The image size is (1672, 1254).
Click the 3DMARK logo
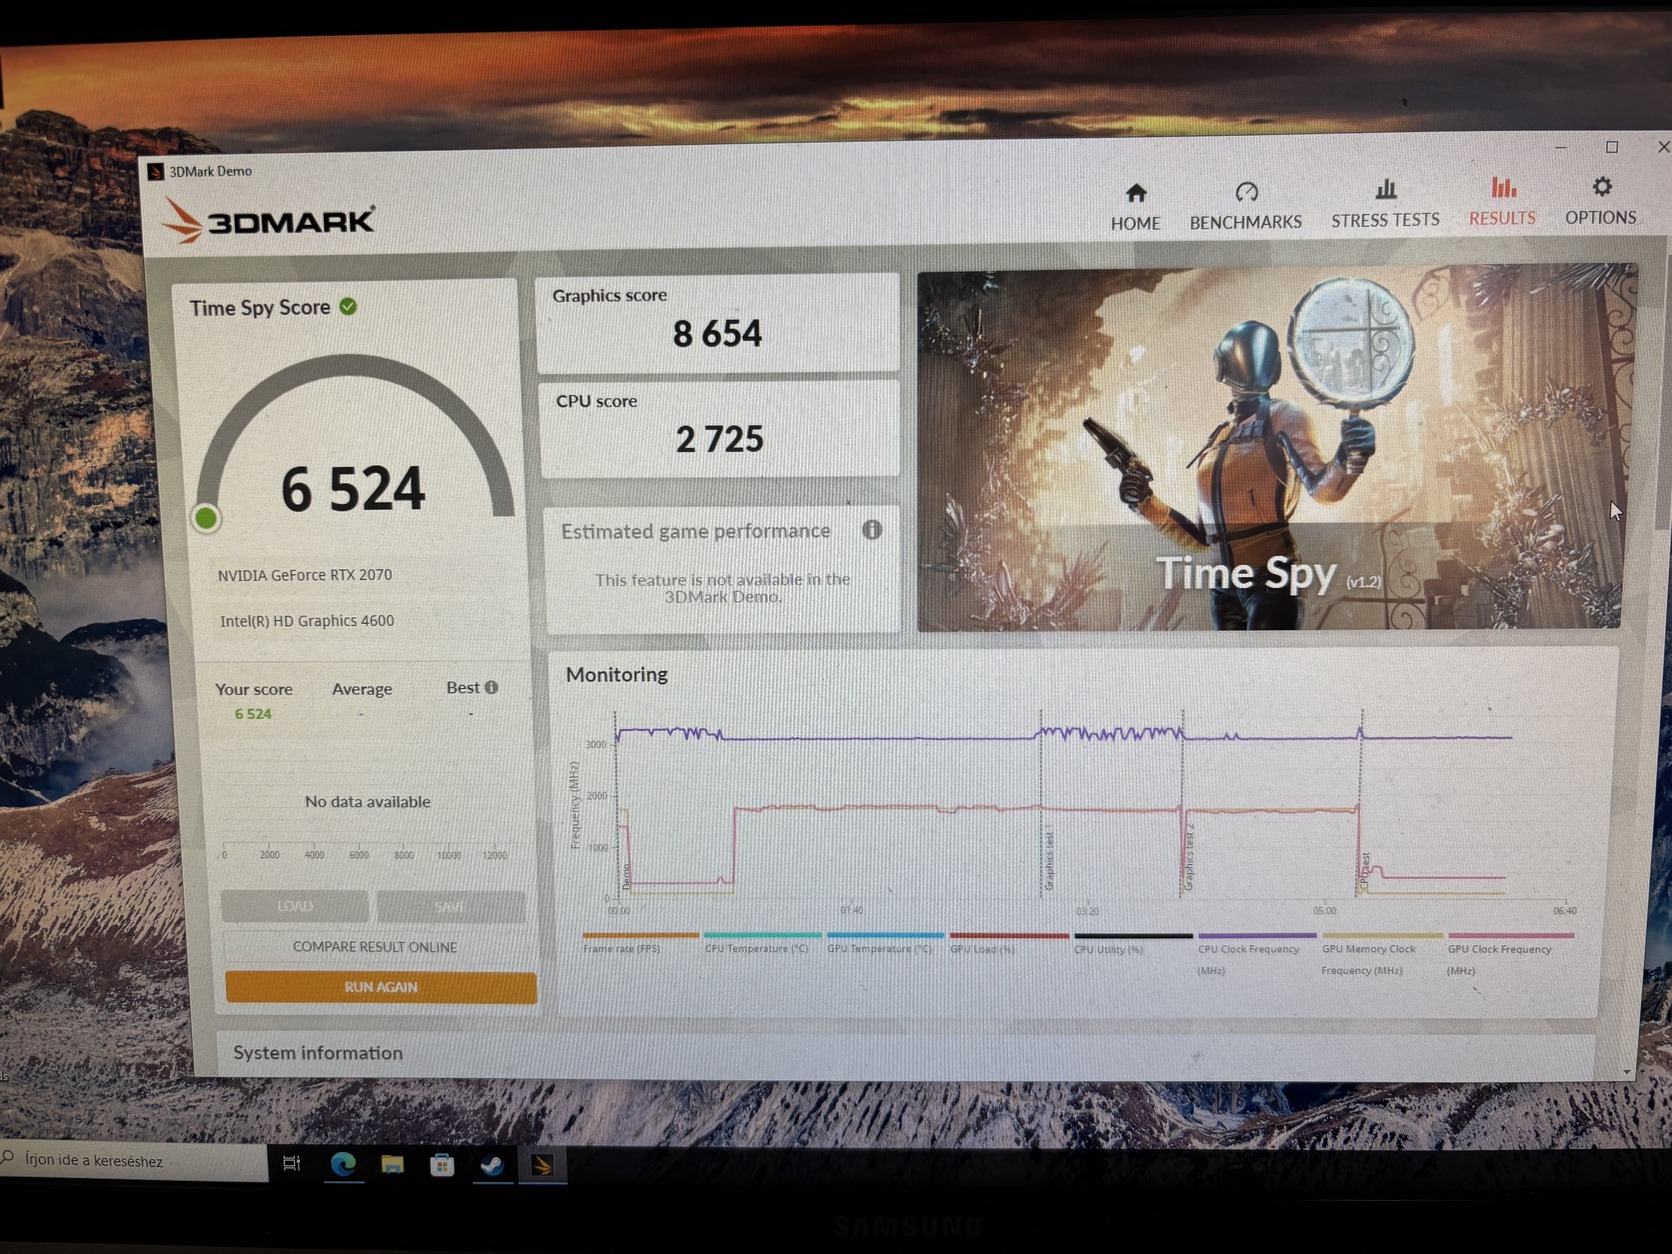[x=269, y=219]
